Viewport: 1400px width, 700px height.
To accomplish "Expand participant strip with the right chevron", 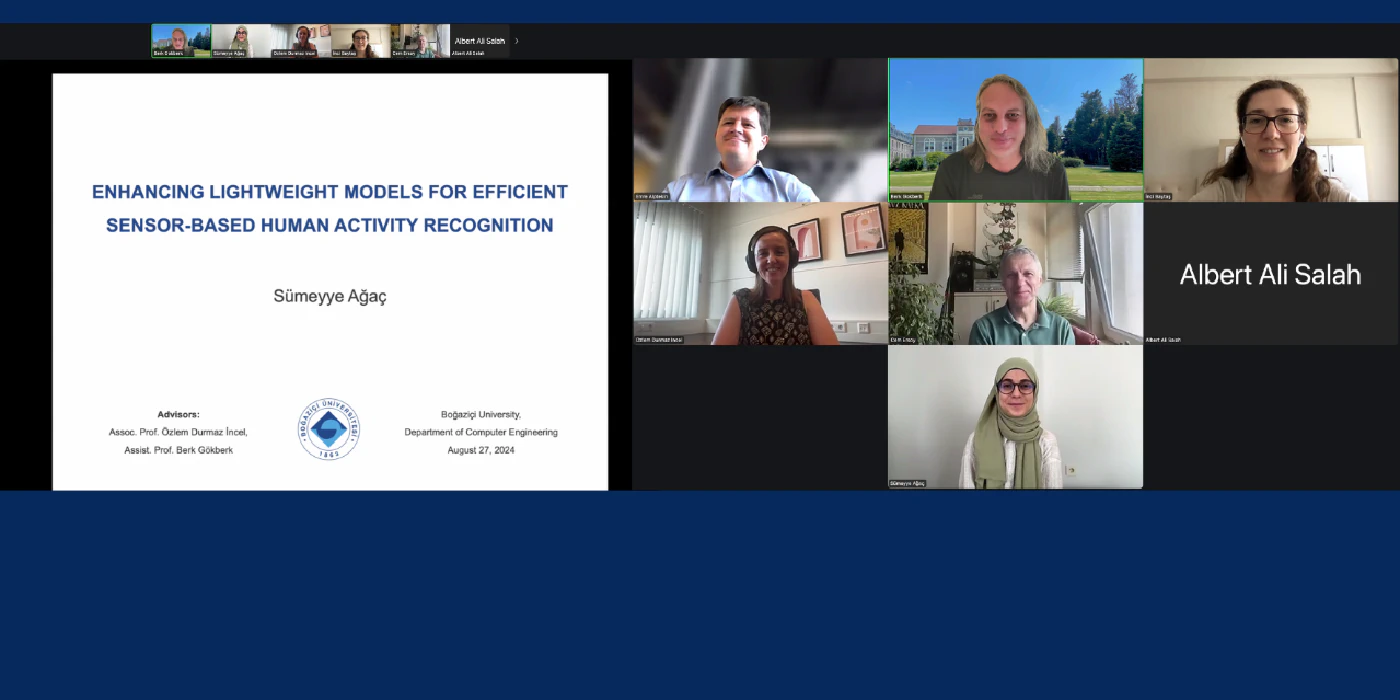I will coord(517,41).
